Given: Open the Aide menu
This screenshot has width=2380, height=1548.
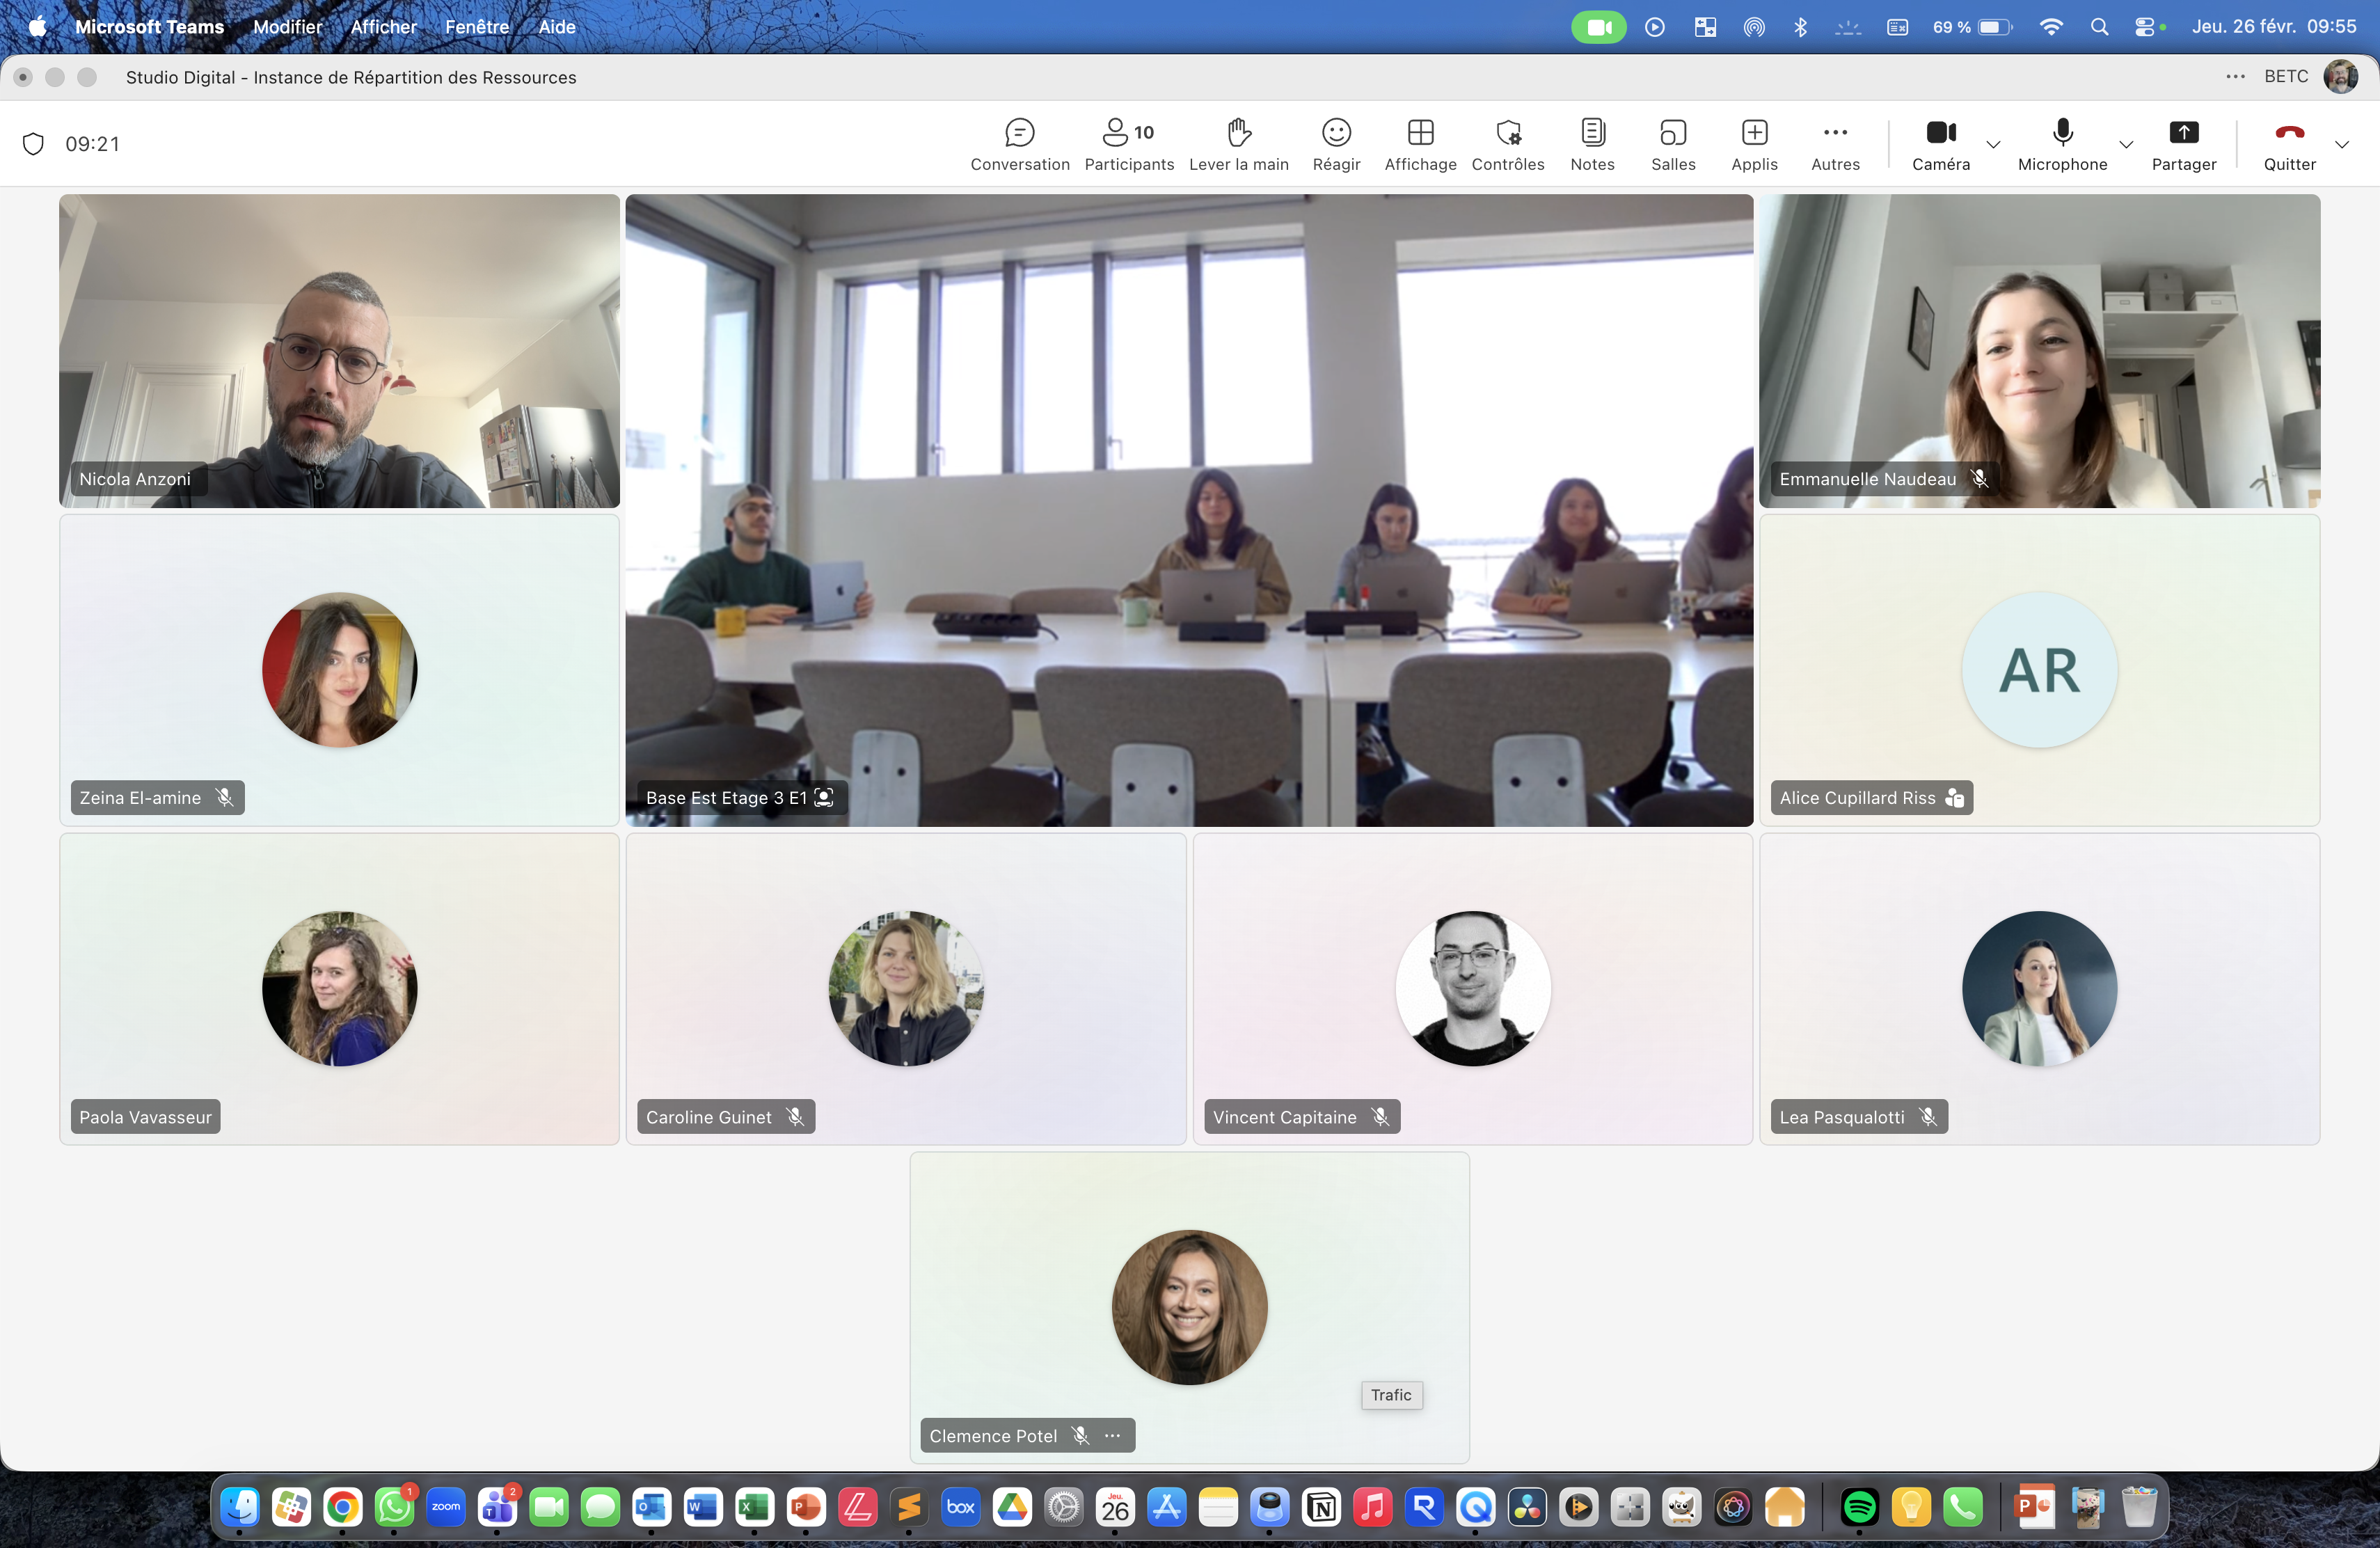Looking at the screenshot, I should tap(557, 27).
